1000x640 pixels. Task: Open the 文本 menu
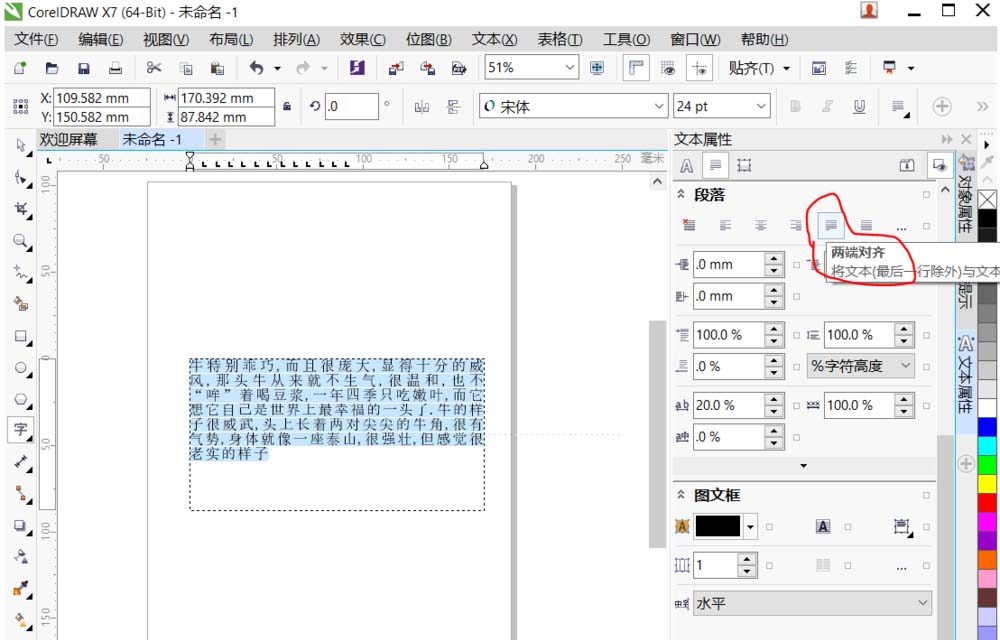tap(494, 40)
